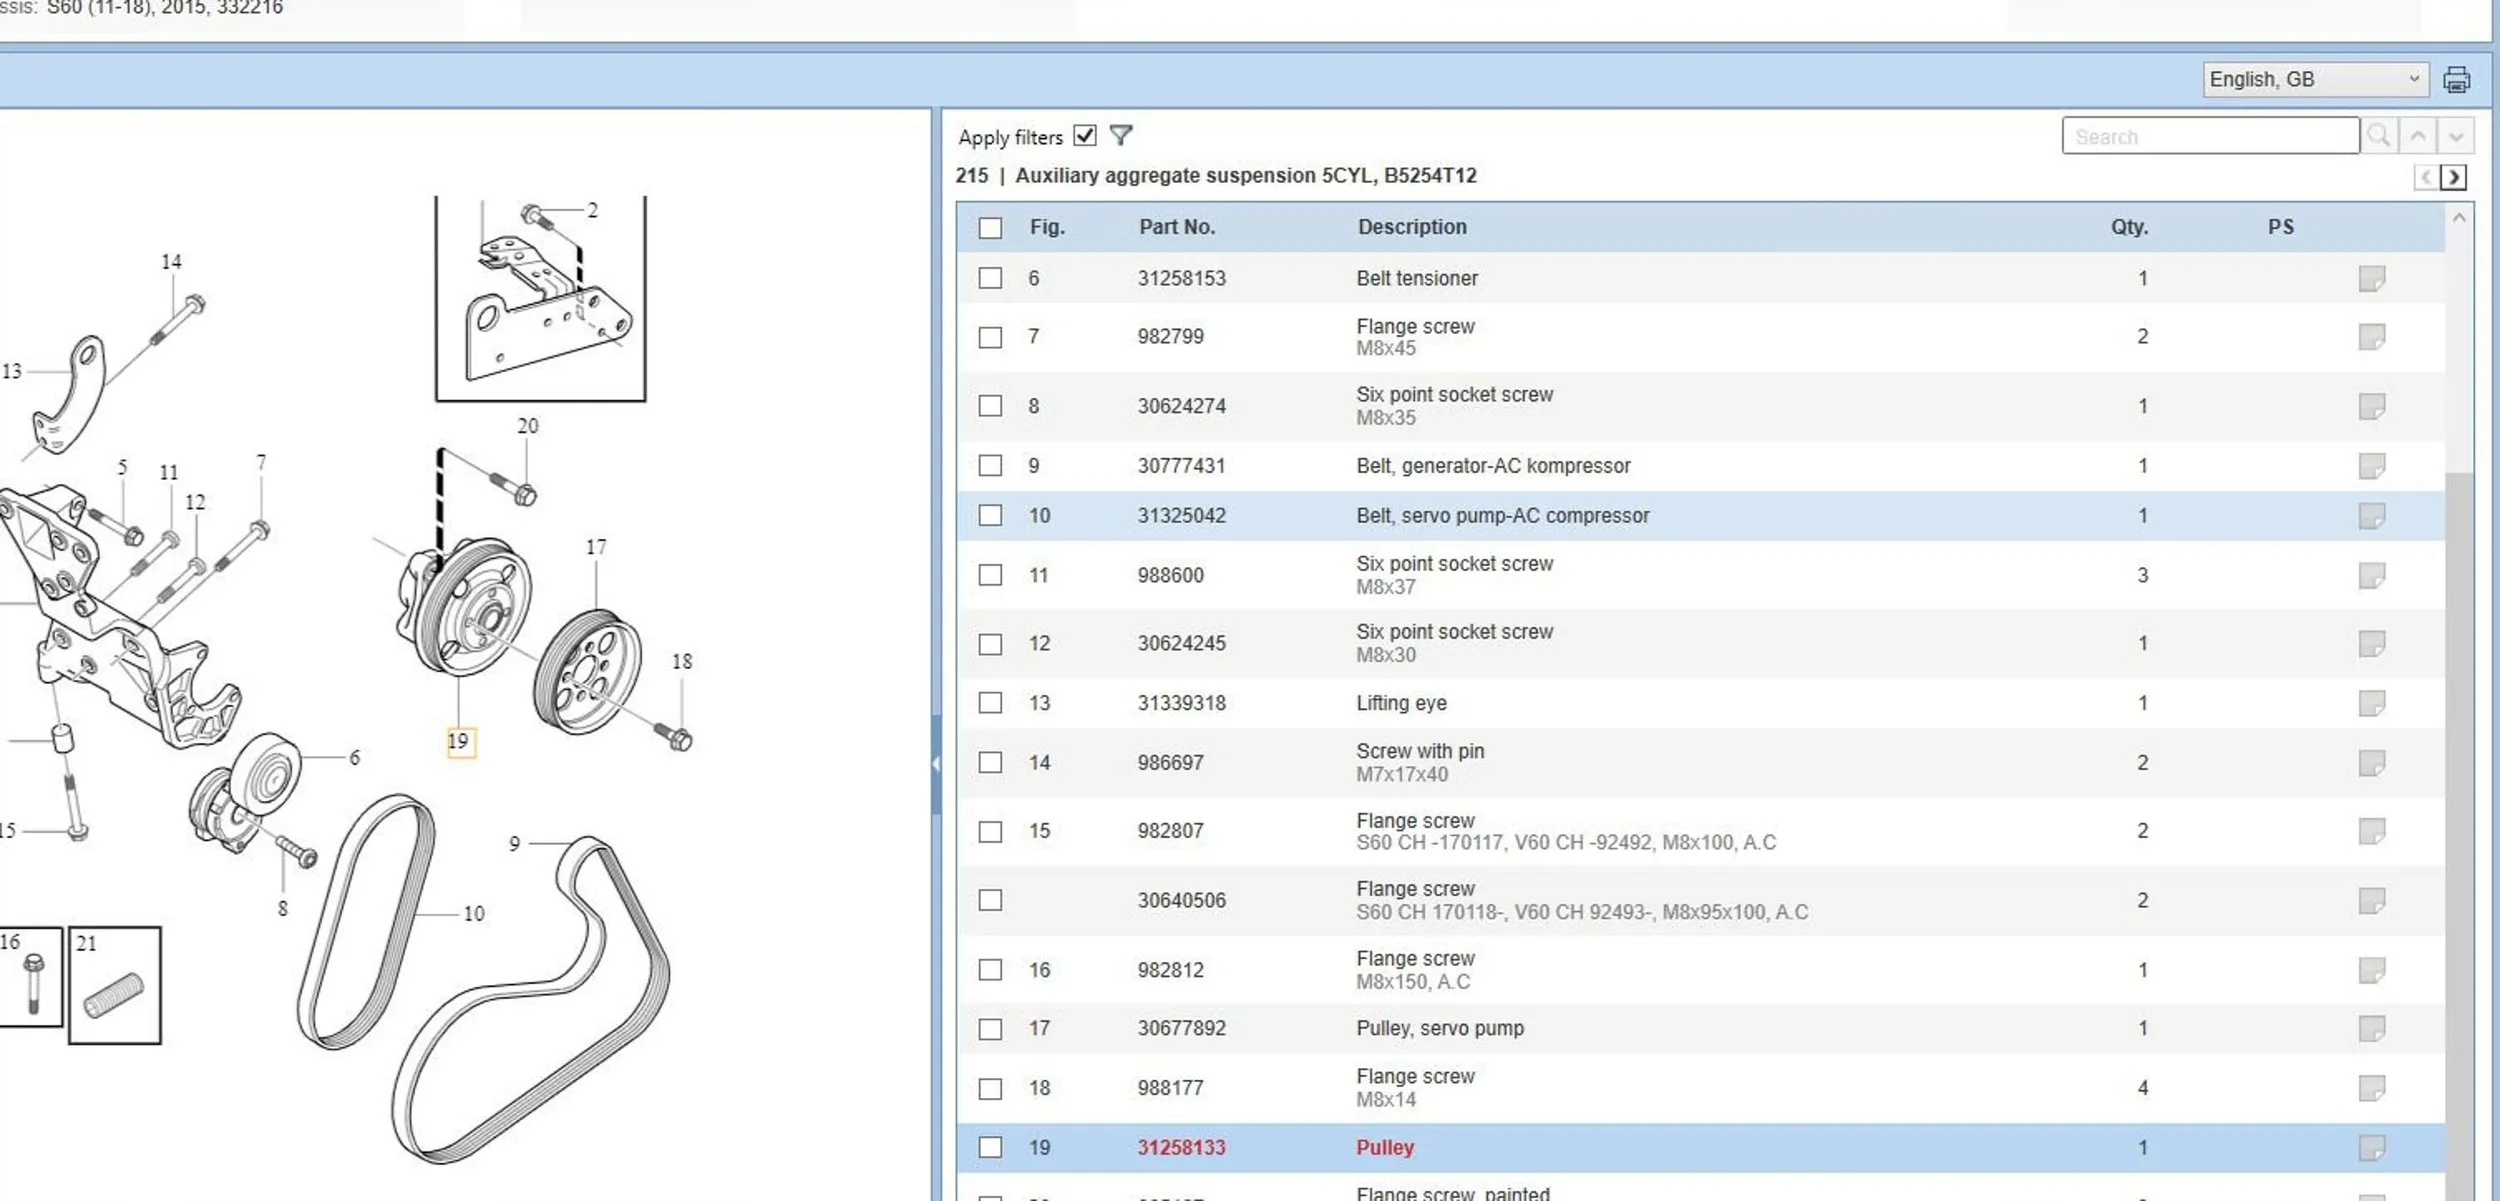This screenshot has width=2500, height=1201.
Task: Navigate to previous section chevron
Action: pyautogui.click(x=2426, y=177)
